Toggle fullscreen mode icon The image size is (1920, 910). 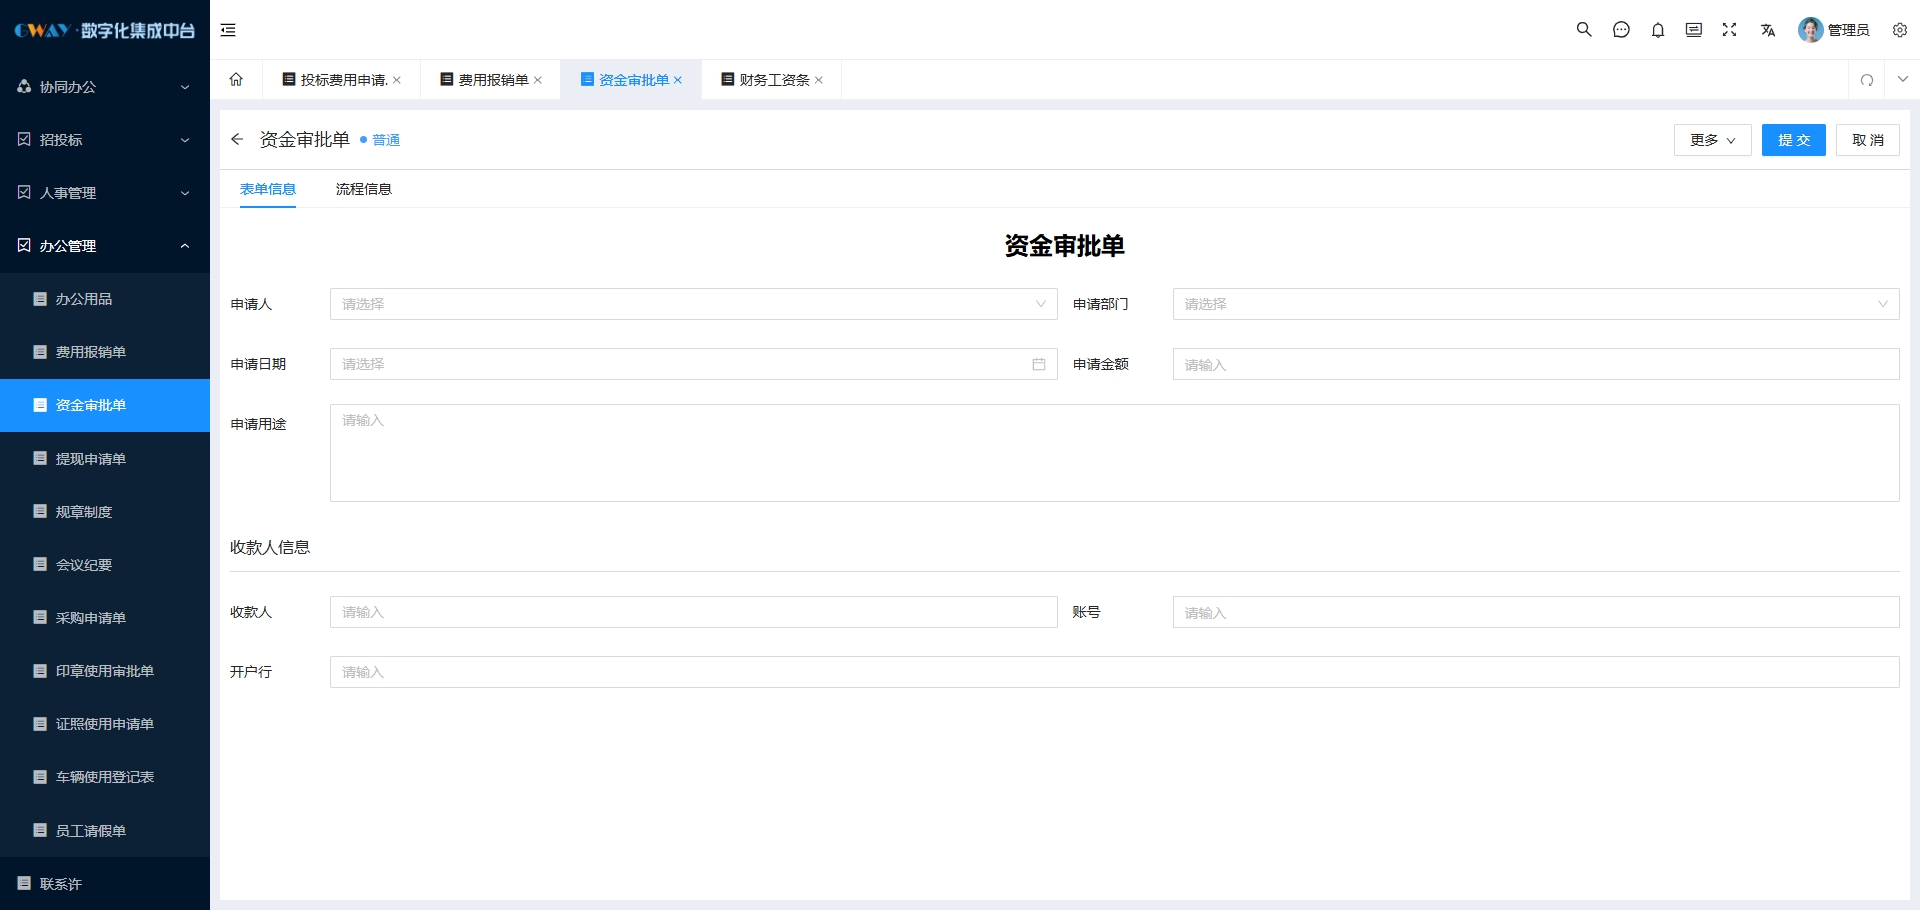pos(1729,30)
